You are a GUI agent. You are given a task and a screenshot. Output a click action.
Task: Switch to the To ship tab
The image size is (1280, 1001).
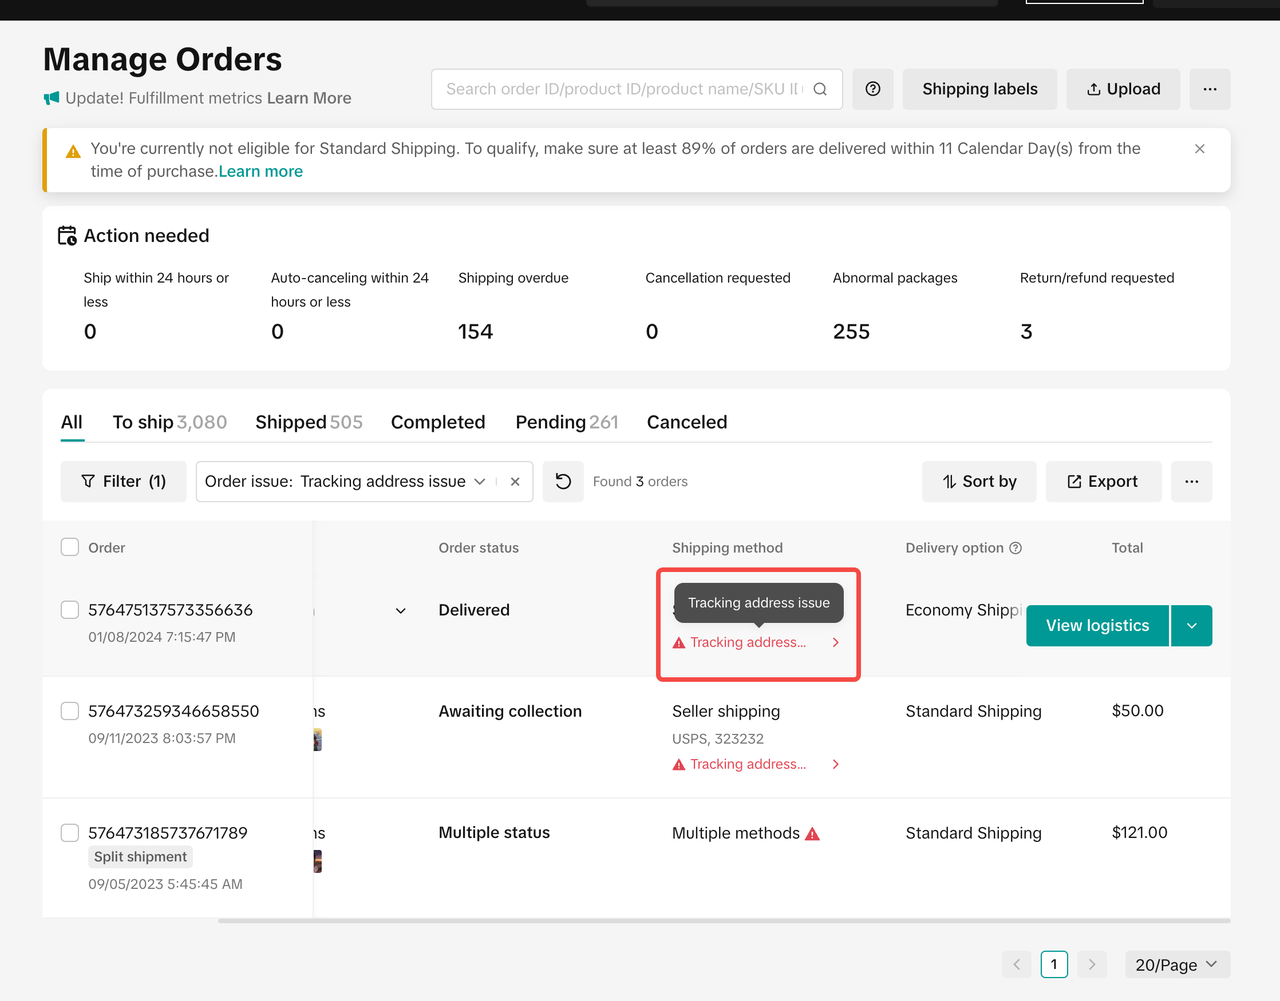click(169, 422)
